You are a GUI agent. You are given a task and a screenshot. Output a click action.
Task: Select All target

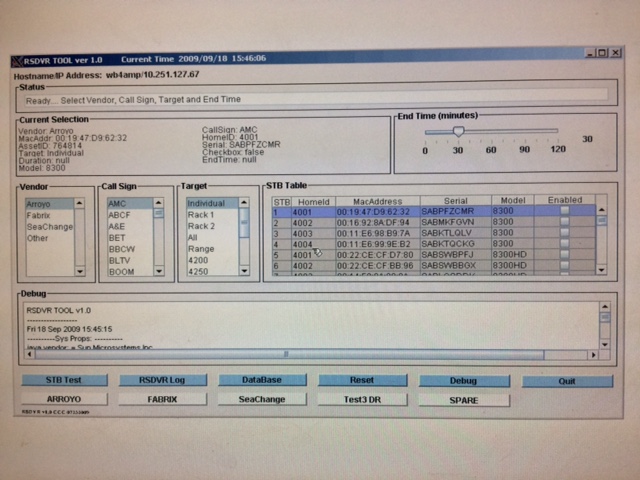(x=212, y=237)
